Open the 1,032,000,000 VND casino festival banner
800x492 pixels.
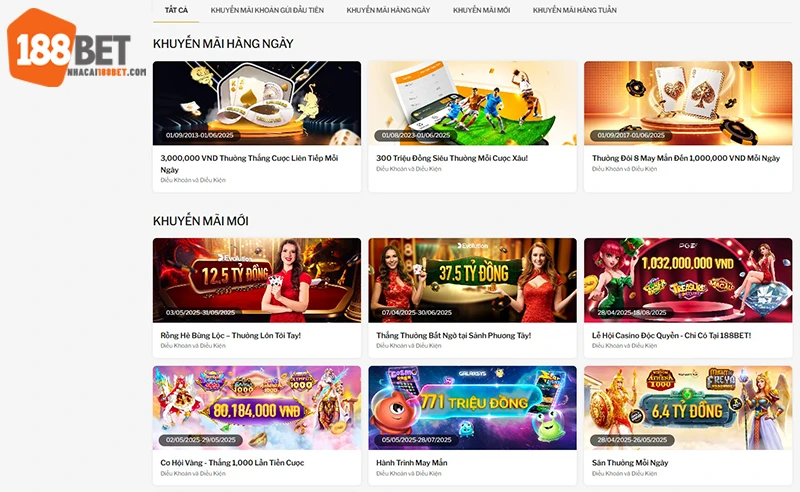(x=688, y=280)
